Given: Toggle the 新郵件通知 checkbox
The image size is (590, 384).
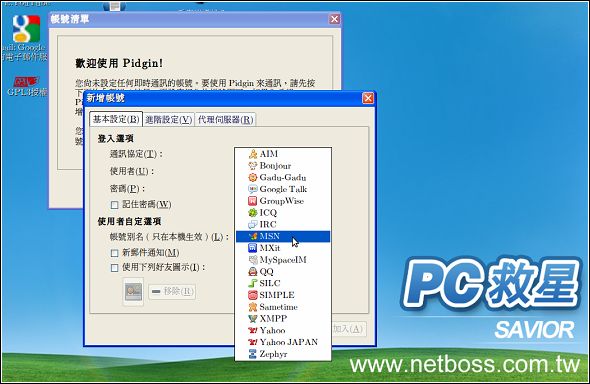Looking at the screenshot, I should [114, 253].
